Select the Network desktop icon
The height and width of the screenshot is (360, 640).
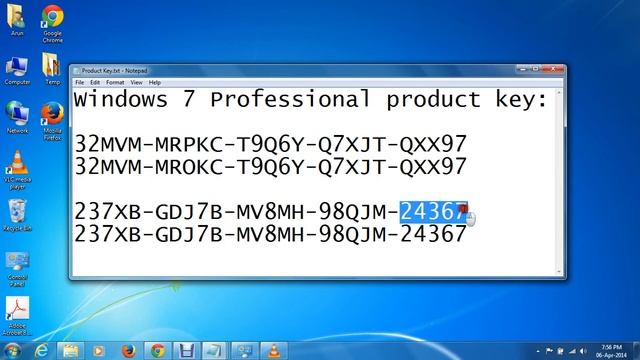point(17,117)
